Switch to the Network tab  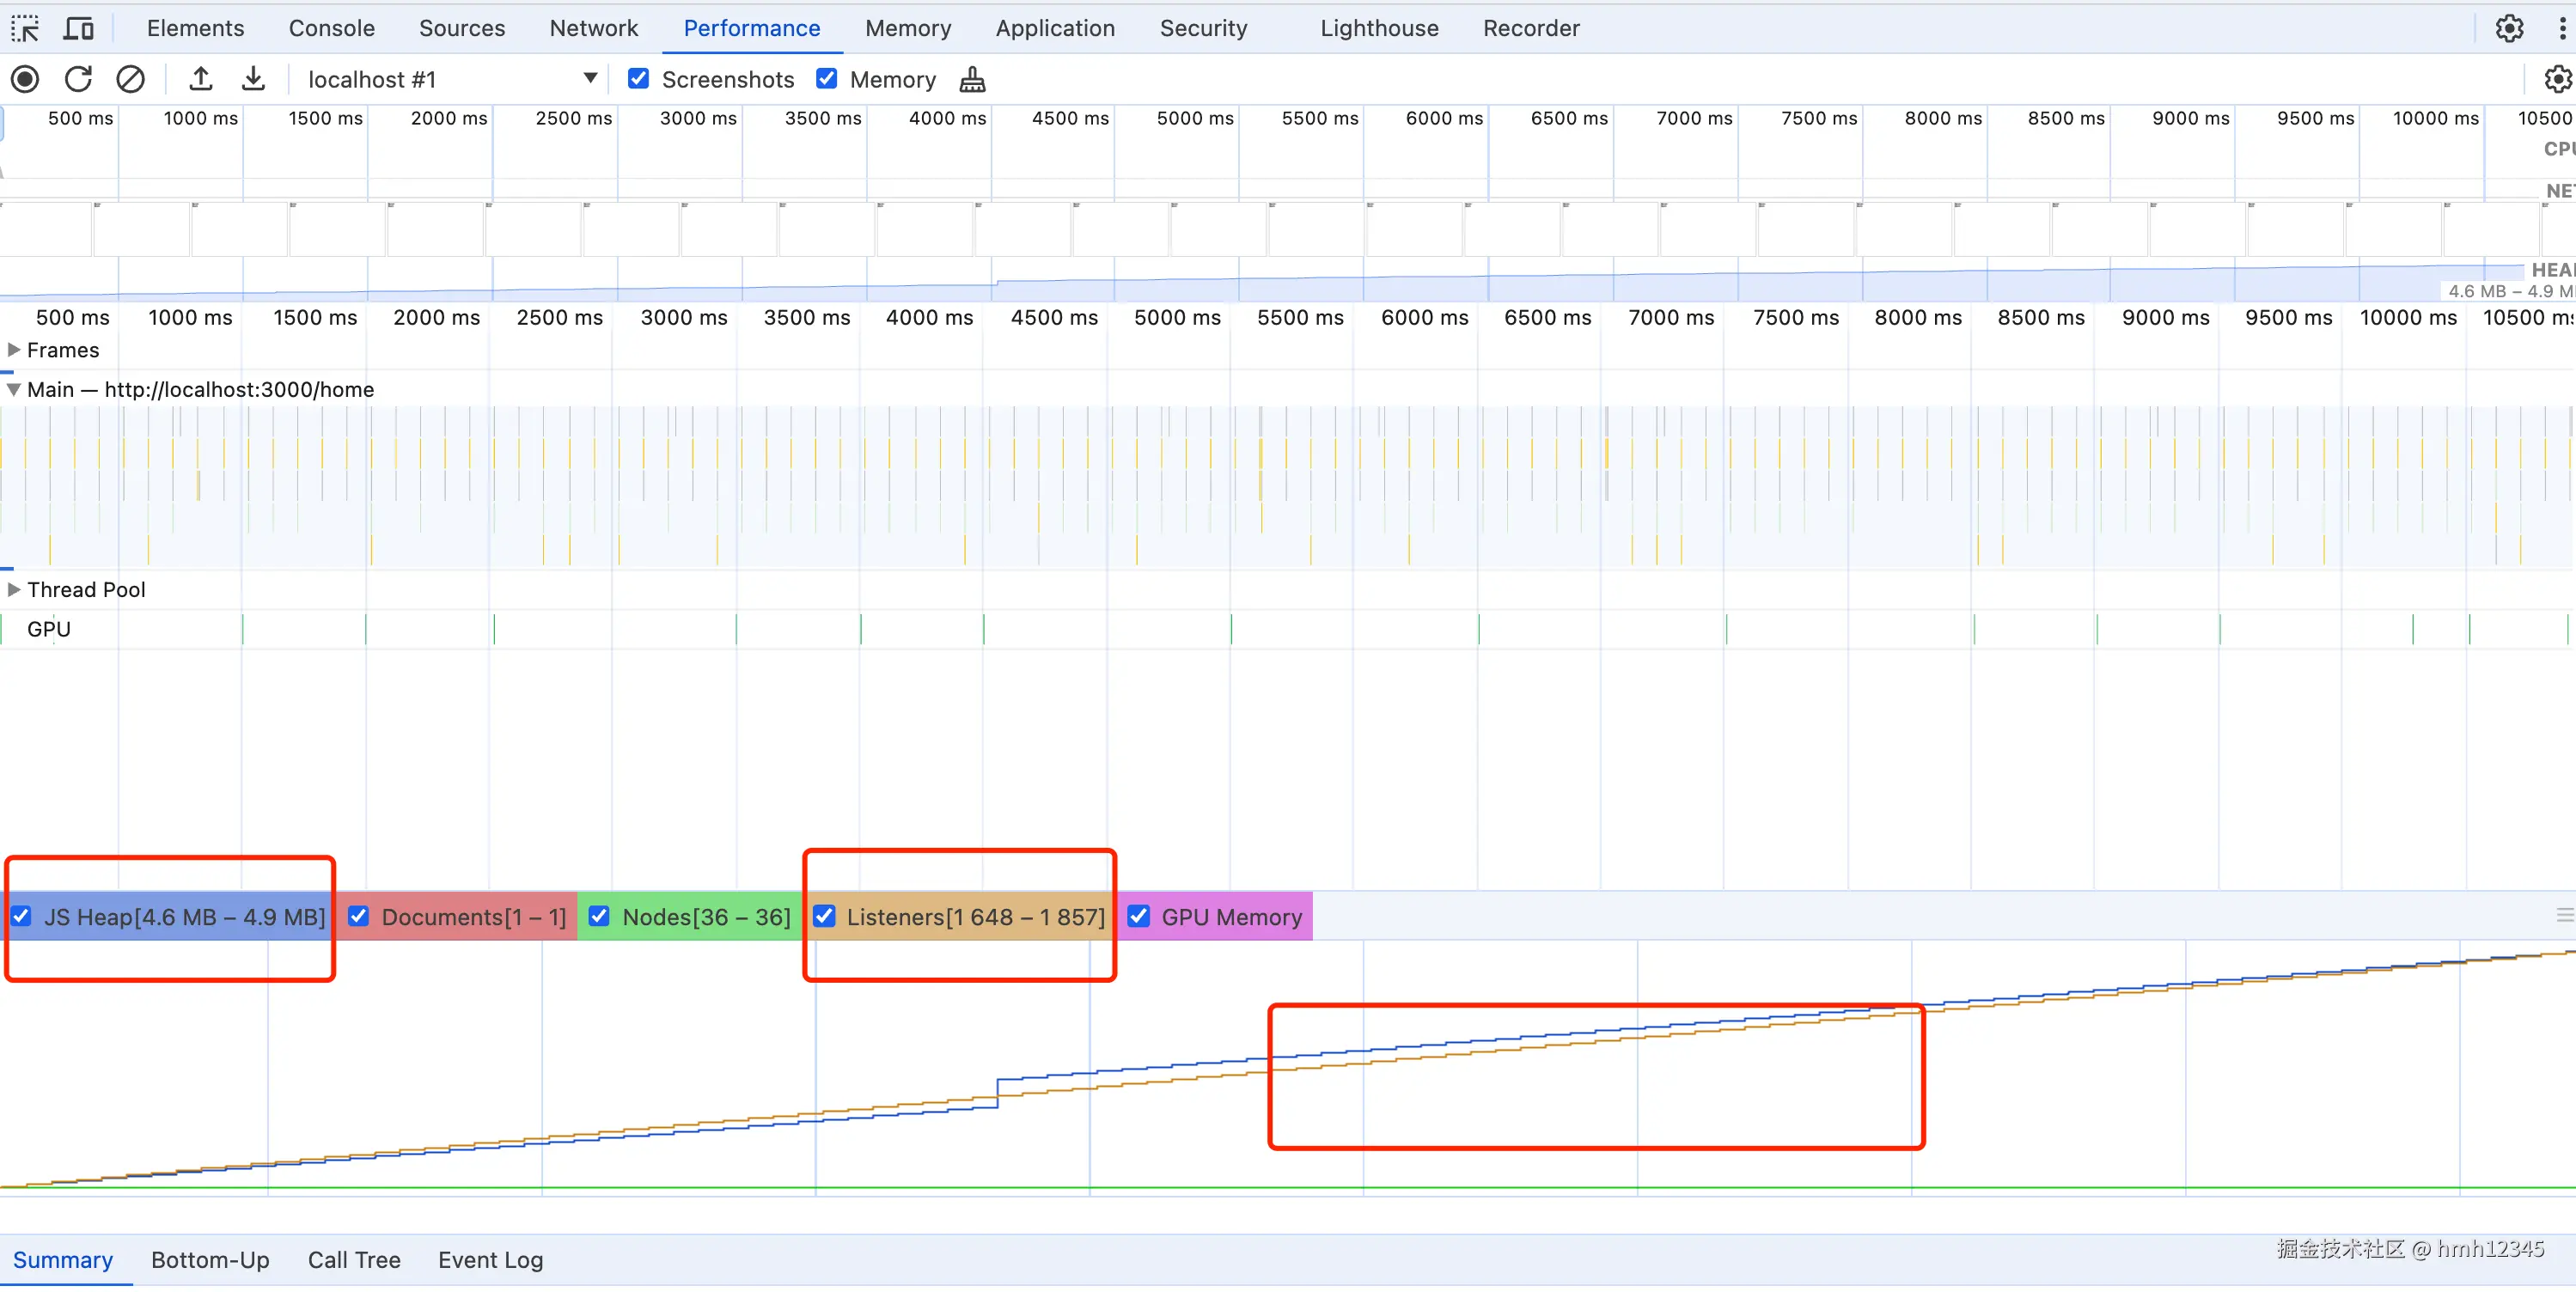[593, 28]
